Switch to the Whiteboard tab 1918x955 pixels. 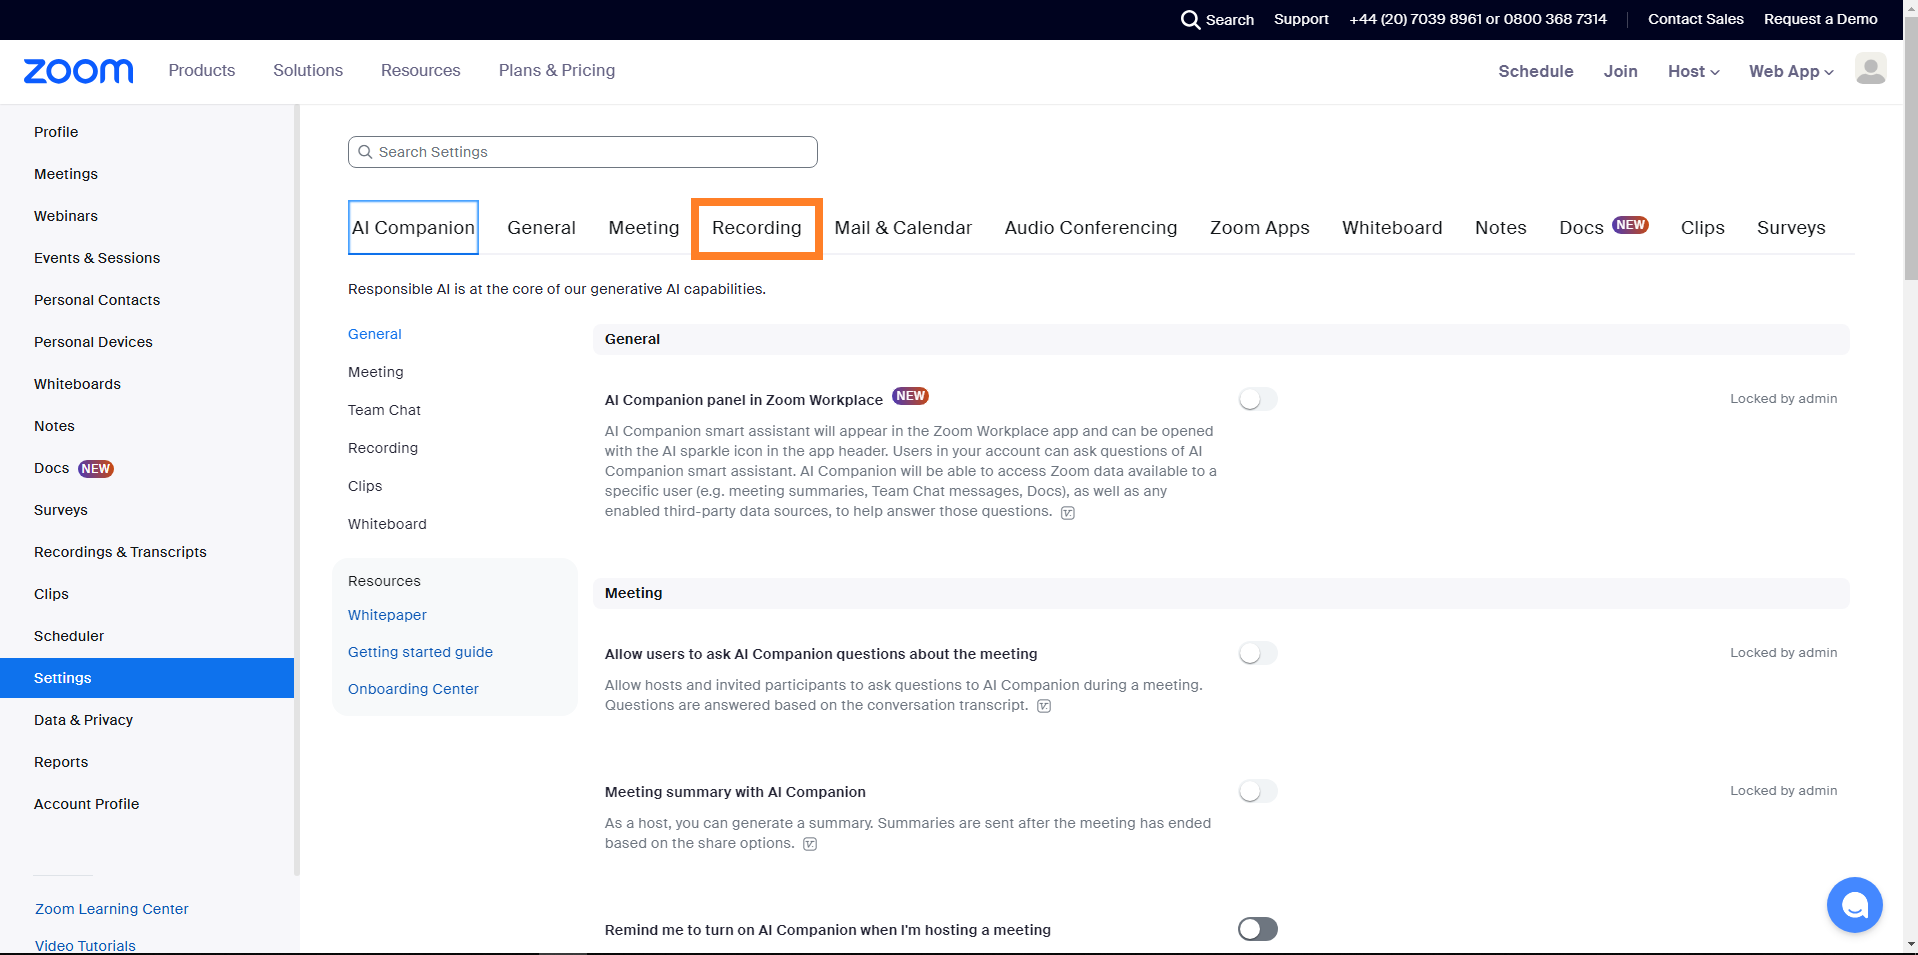1392,228
